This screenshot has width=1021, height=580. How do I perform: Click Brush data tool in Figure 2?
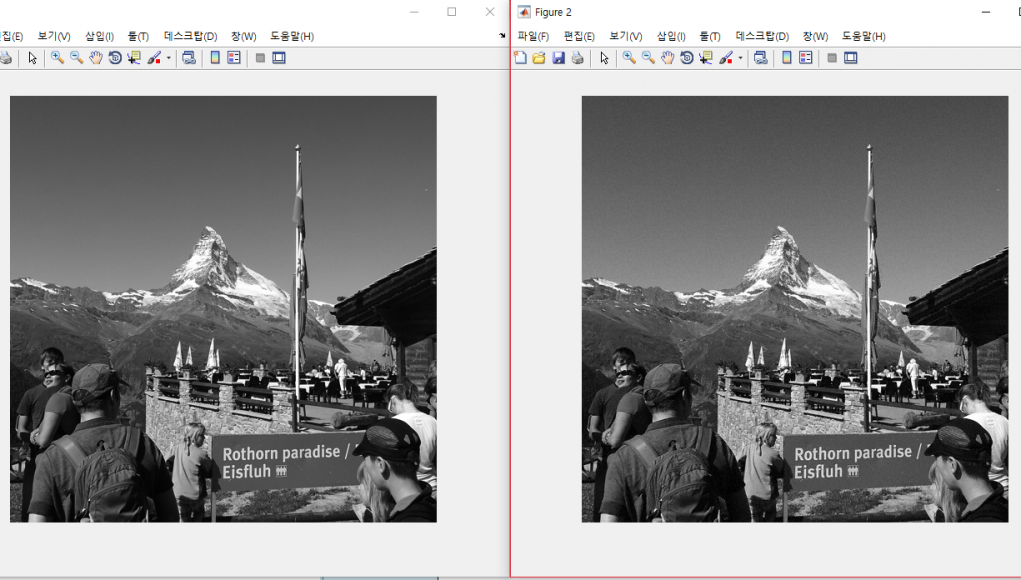(x=725, y=58)
